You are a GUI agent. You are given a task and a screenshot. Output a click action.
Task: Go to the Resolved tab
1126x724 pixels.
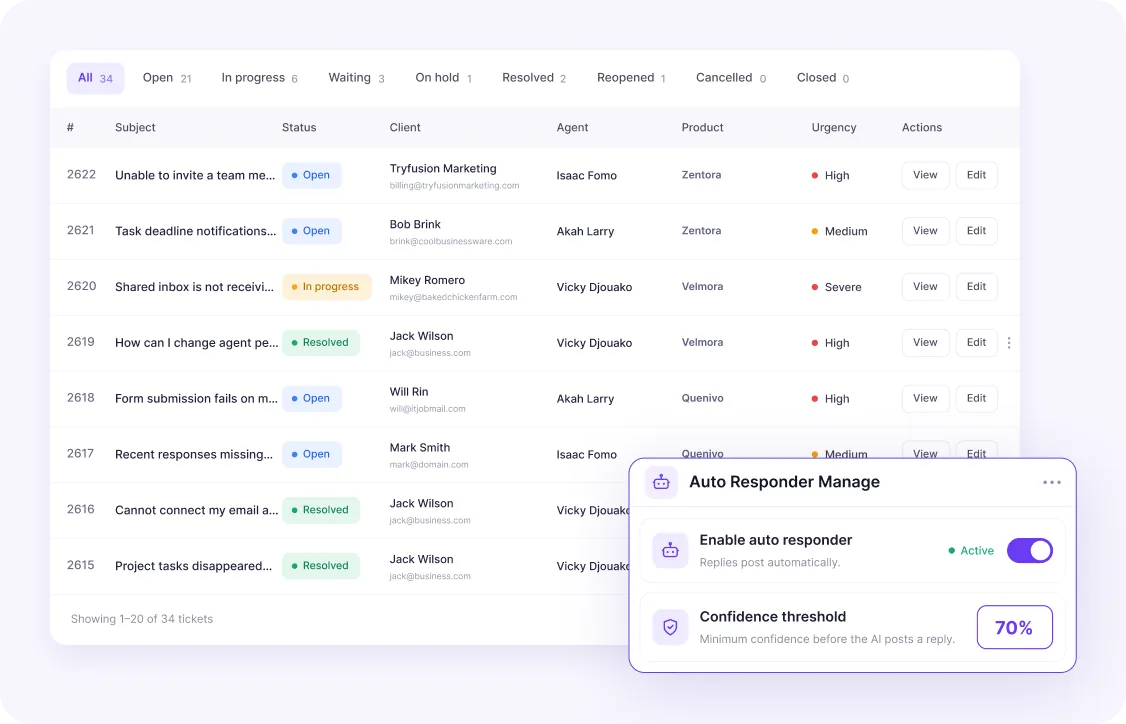coord(534,78)
